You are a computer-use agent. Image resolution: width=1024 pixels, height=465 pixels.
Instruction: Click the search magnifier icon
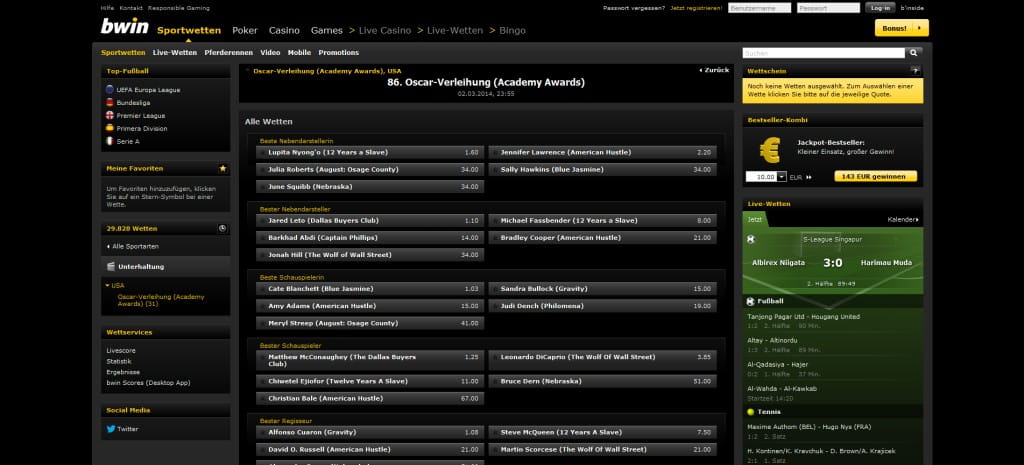pyautogui.click(x=914, y=53)
